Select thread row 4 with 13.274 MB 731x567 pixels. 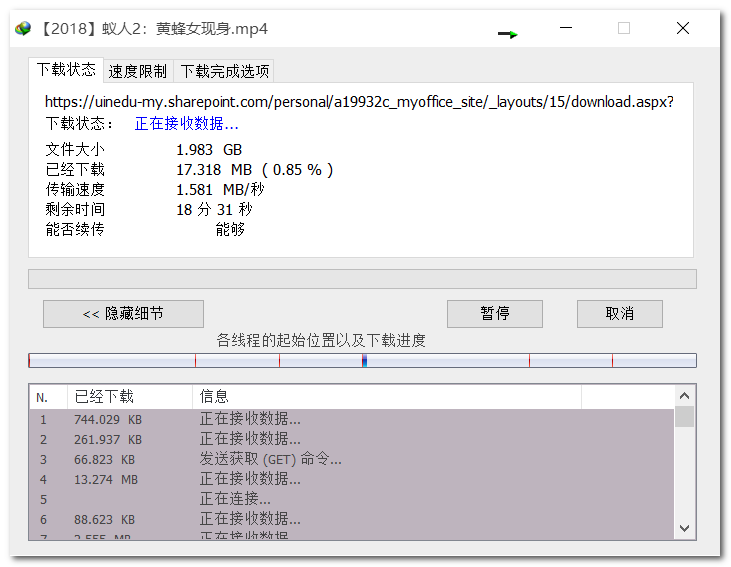click(352, 479)
